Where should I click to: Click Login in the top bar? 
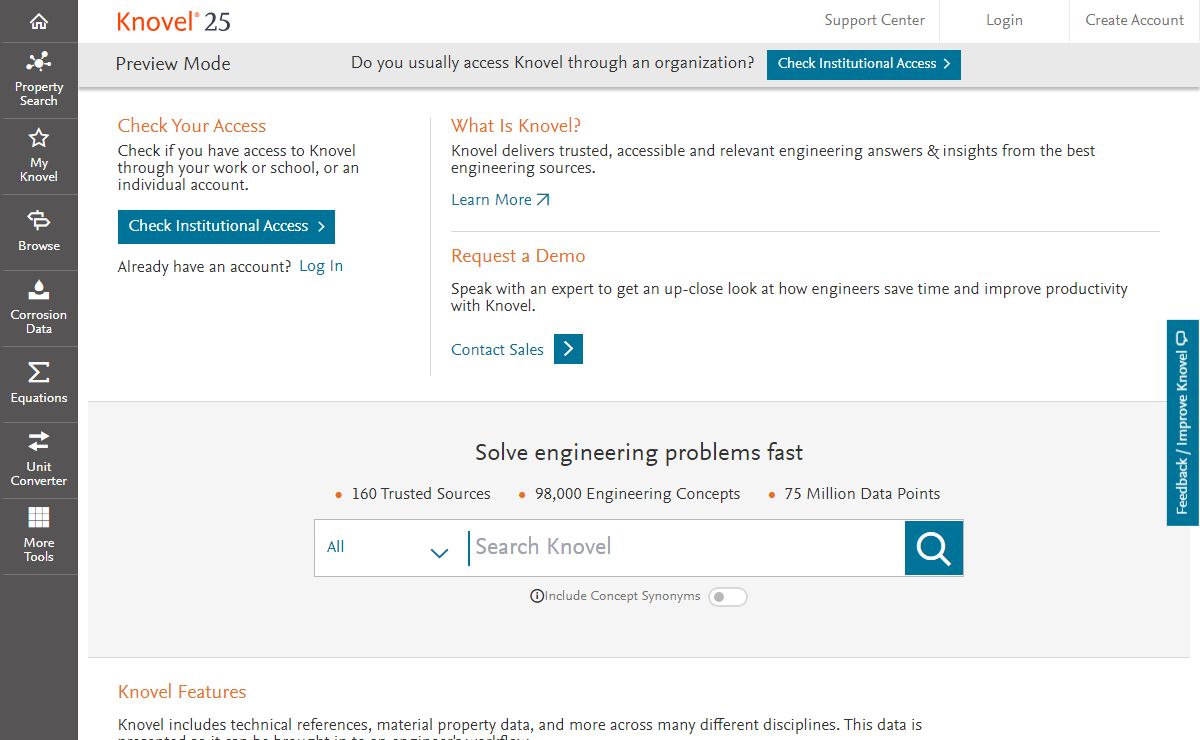pyautogui.click(x=1004, y=20)
